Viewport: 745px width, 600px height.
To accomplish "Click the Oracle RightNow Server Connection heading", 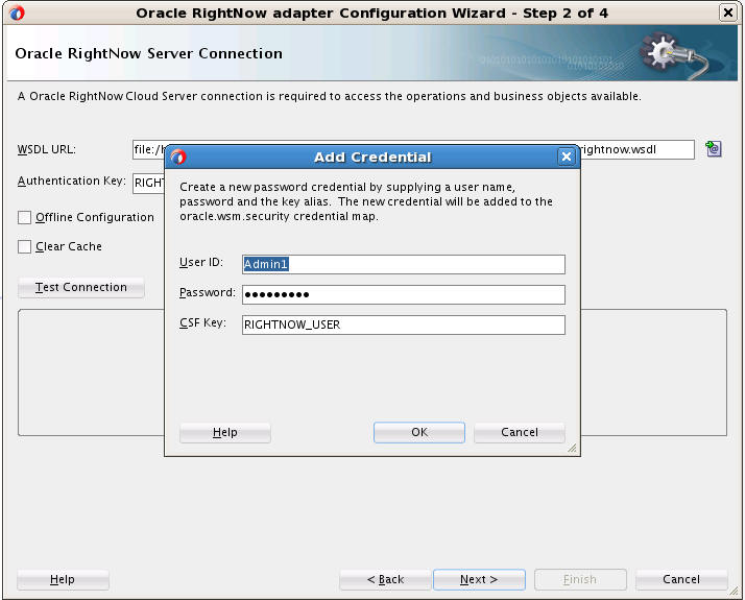I will [x=149, y=53].
